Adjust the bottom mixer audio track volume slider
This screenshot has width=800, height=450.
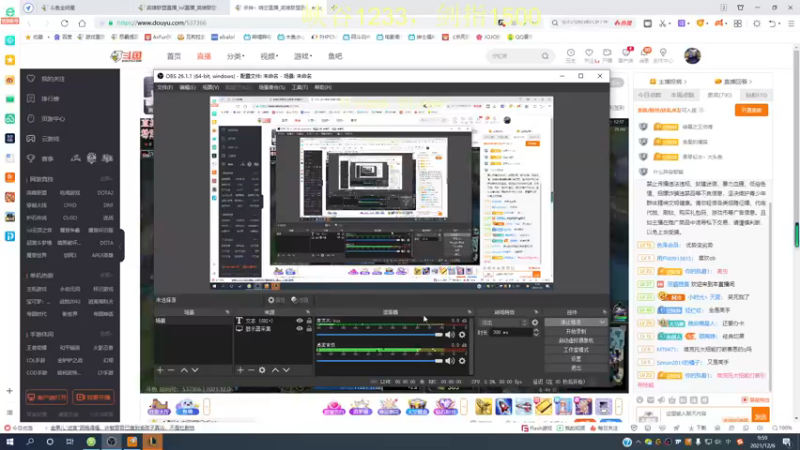coord(379,361)
